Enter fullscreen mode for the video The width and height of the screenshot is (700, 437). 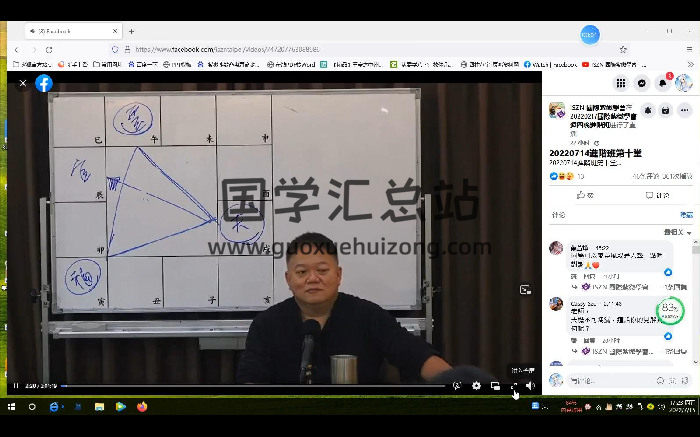tap(514, 386)
